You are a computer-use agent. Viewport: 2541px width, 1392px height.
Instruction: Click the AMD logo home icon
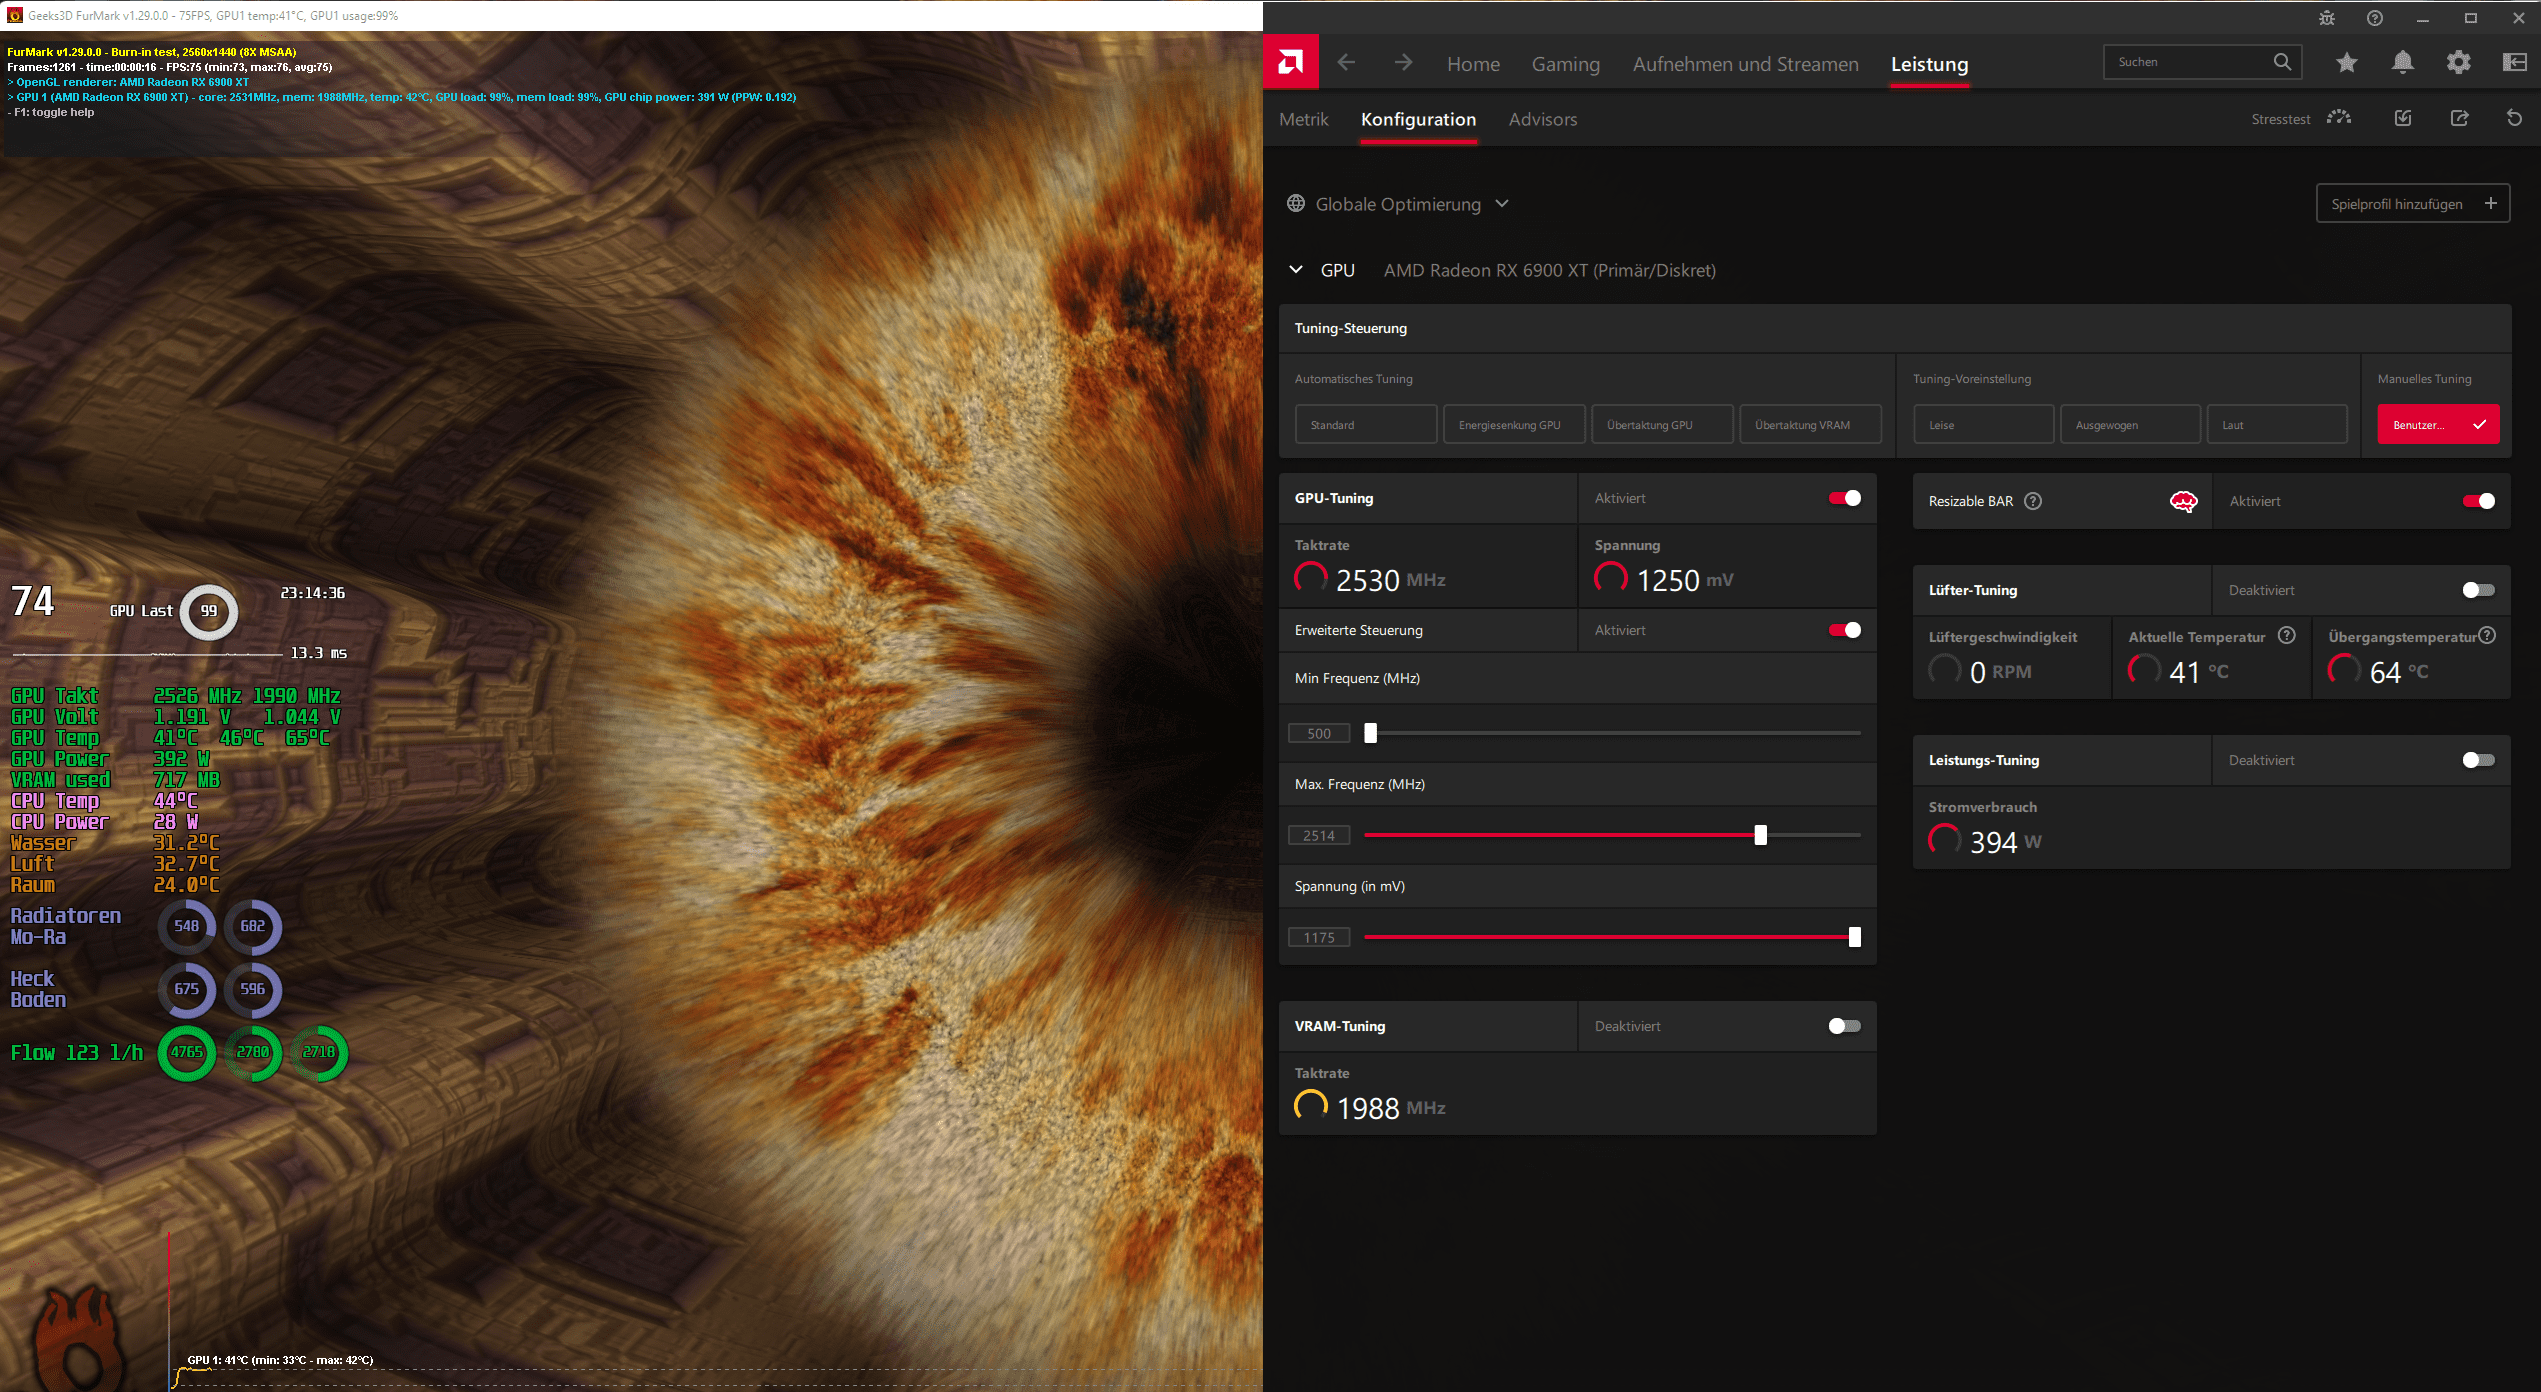[1291, 62]
